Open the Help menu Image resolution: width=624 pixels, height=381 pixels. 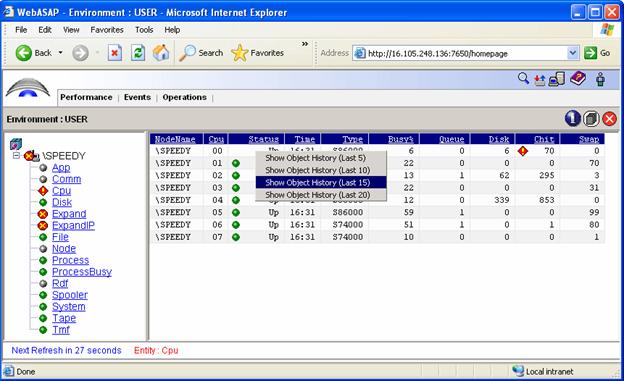[172, 30]
